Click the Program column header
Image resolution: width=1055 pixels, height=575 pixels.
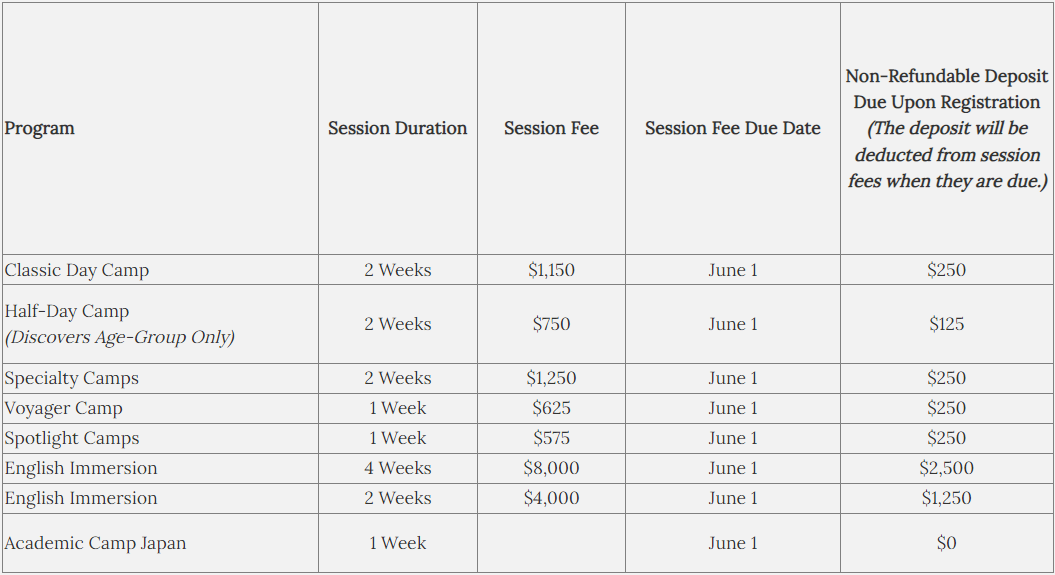(x=39, y=128)
